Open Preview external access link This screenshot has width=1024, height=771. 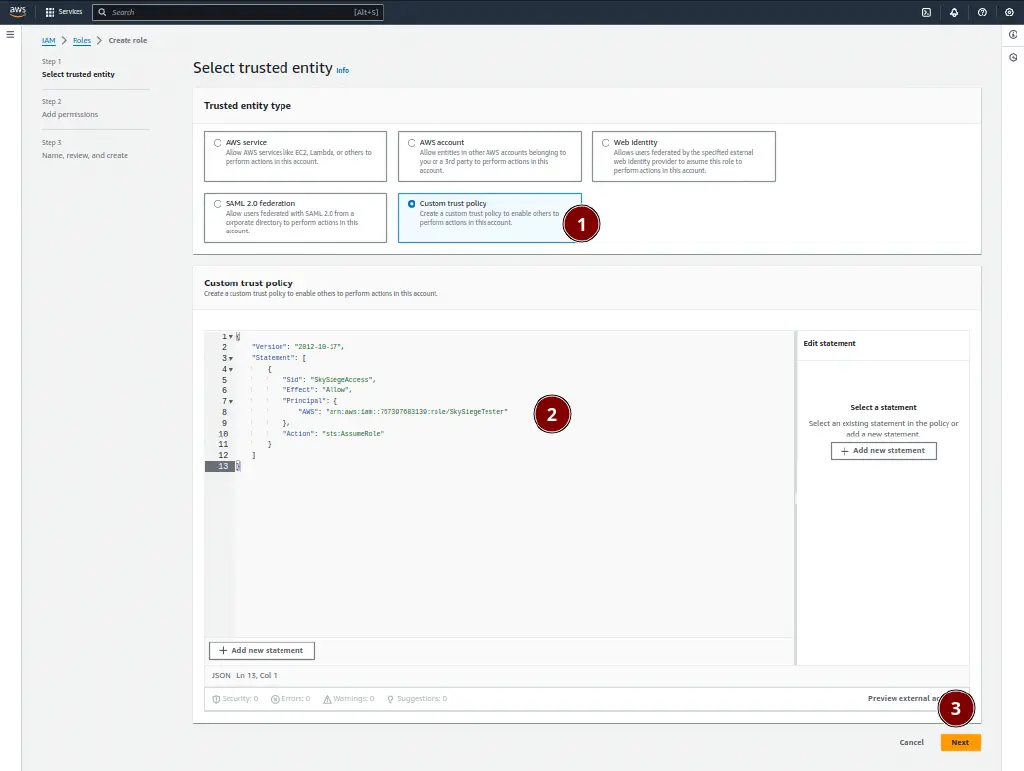(903, 699)
